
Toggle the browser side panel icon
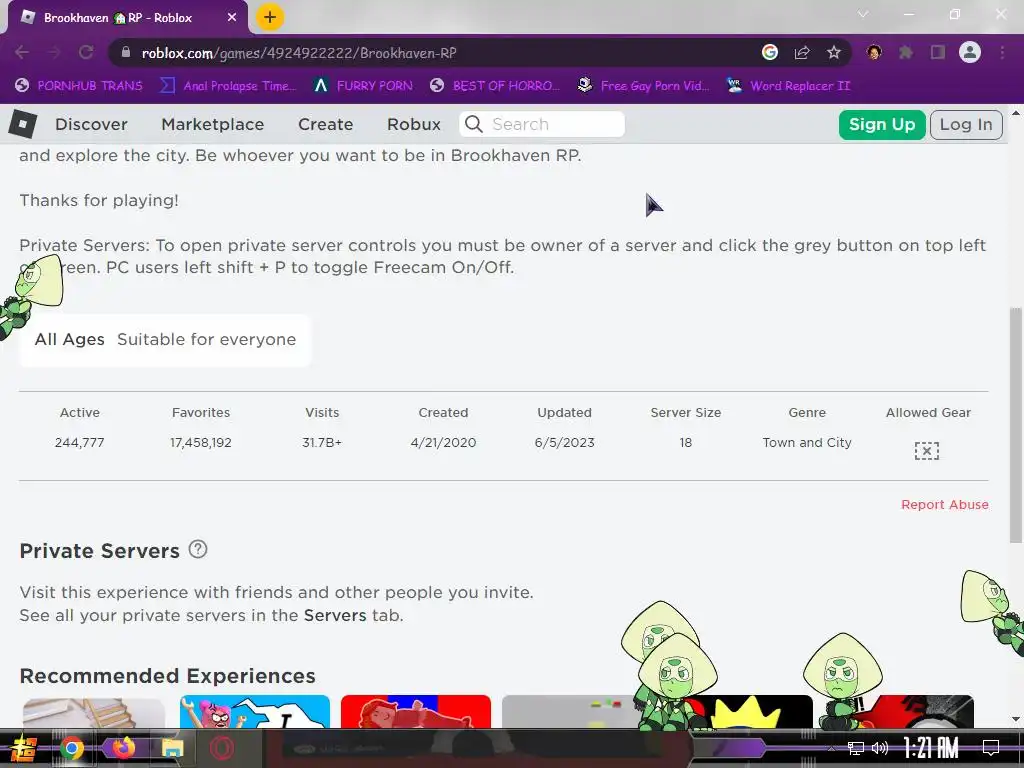tap(938, 52)
